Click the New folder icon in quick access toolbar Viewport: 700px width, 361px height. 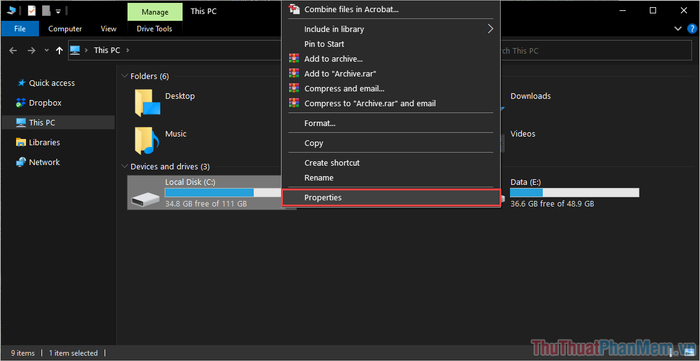pyautogui.click(x=46, y=10)
